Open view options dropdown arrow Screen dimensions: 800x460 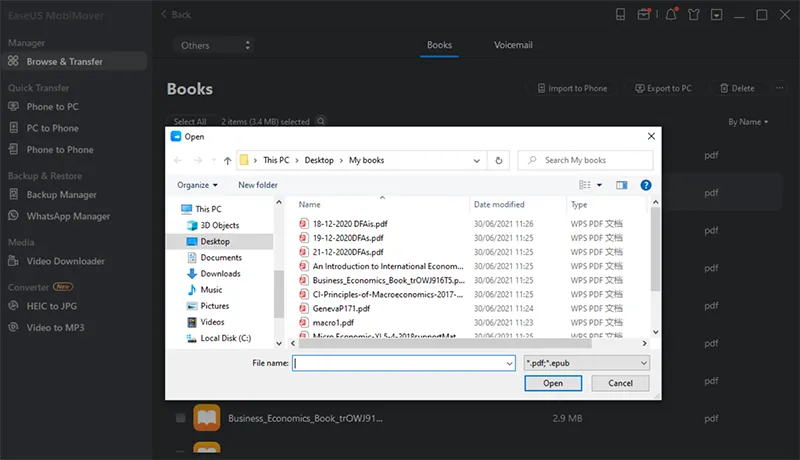pos(599,185)
